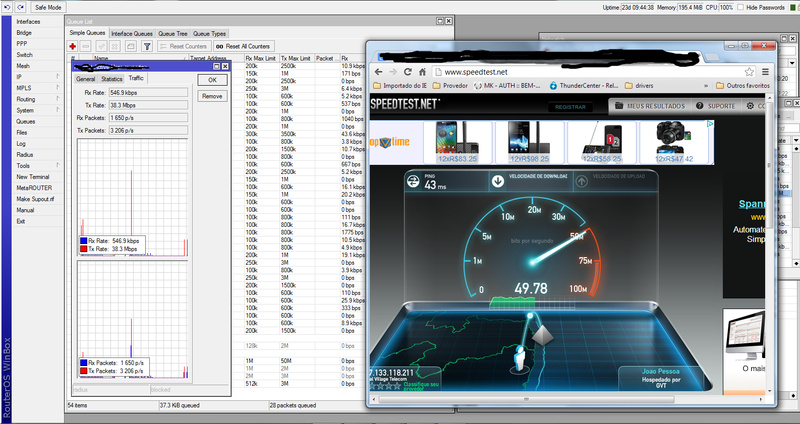
Task: Switch to the Interface Queues tab
Action: click(132, 34)
